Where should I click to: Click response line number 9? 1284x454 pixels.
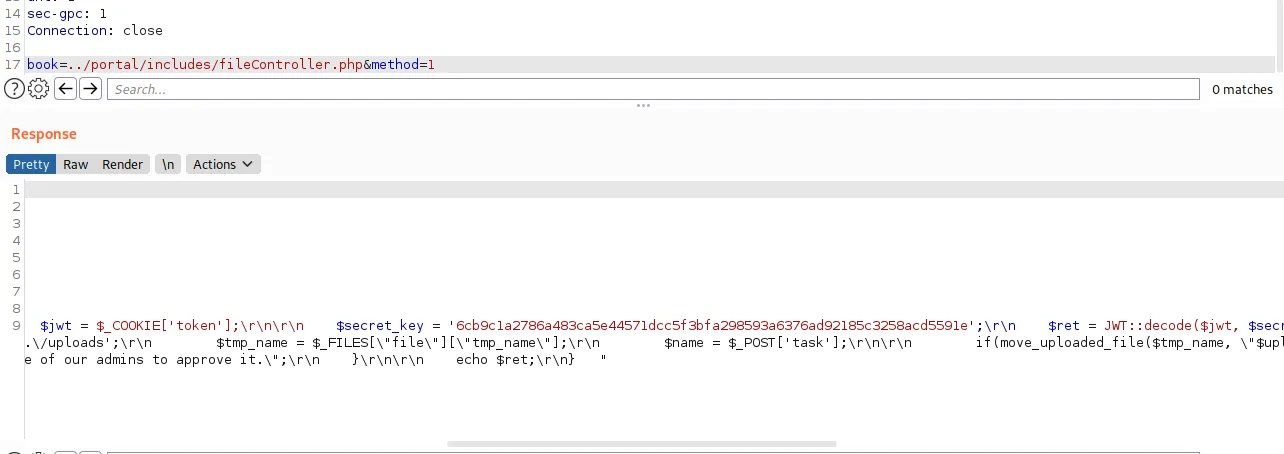[x=16, y=325]
